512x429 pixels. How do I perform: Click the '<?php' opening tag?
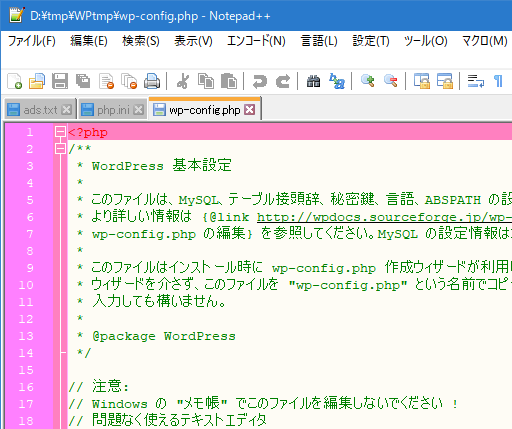click(88, 132)
